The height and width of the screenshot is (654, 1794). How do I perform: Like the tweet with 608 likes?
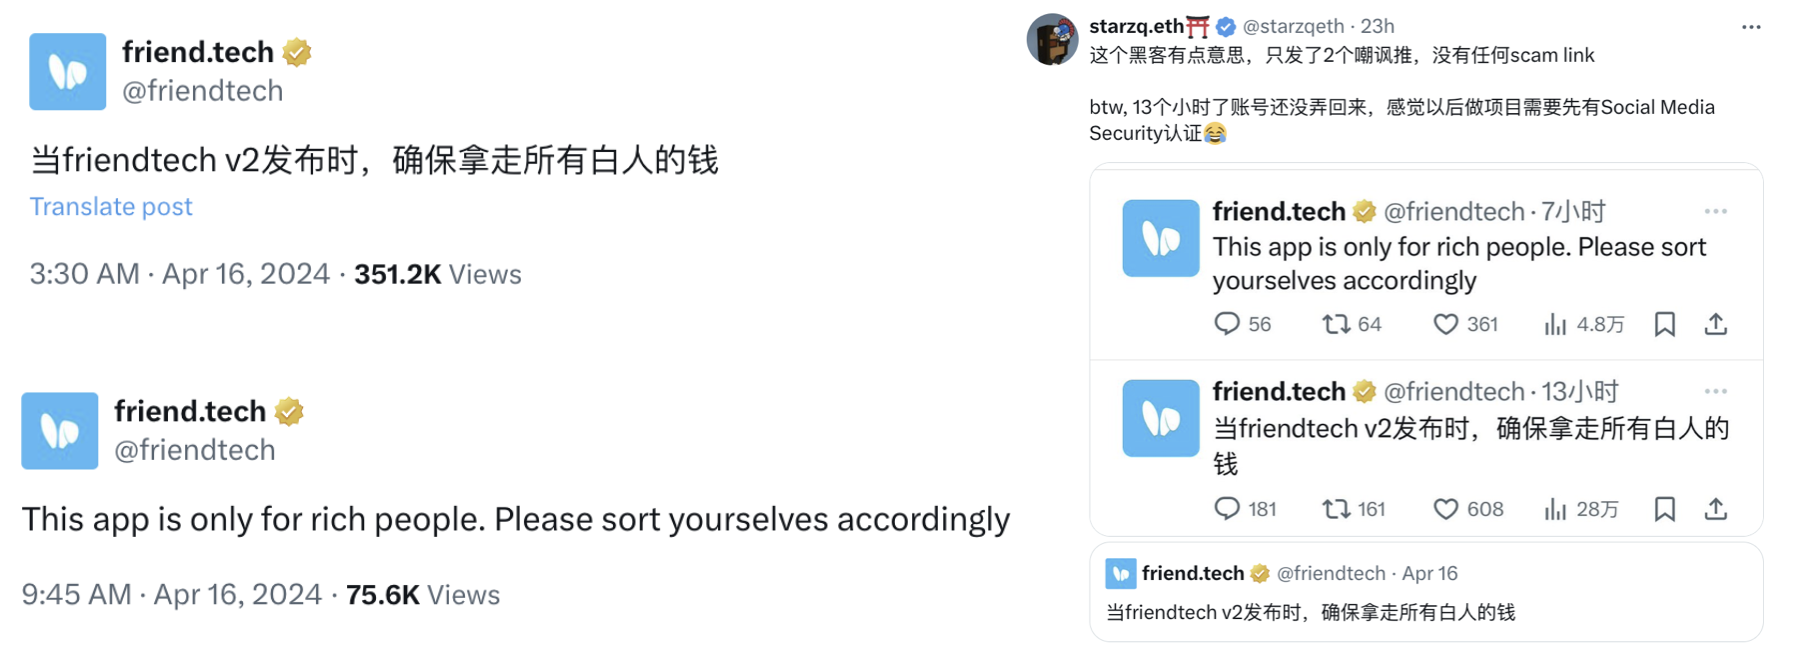click(1445, 509)
